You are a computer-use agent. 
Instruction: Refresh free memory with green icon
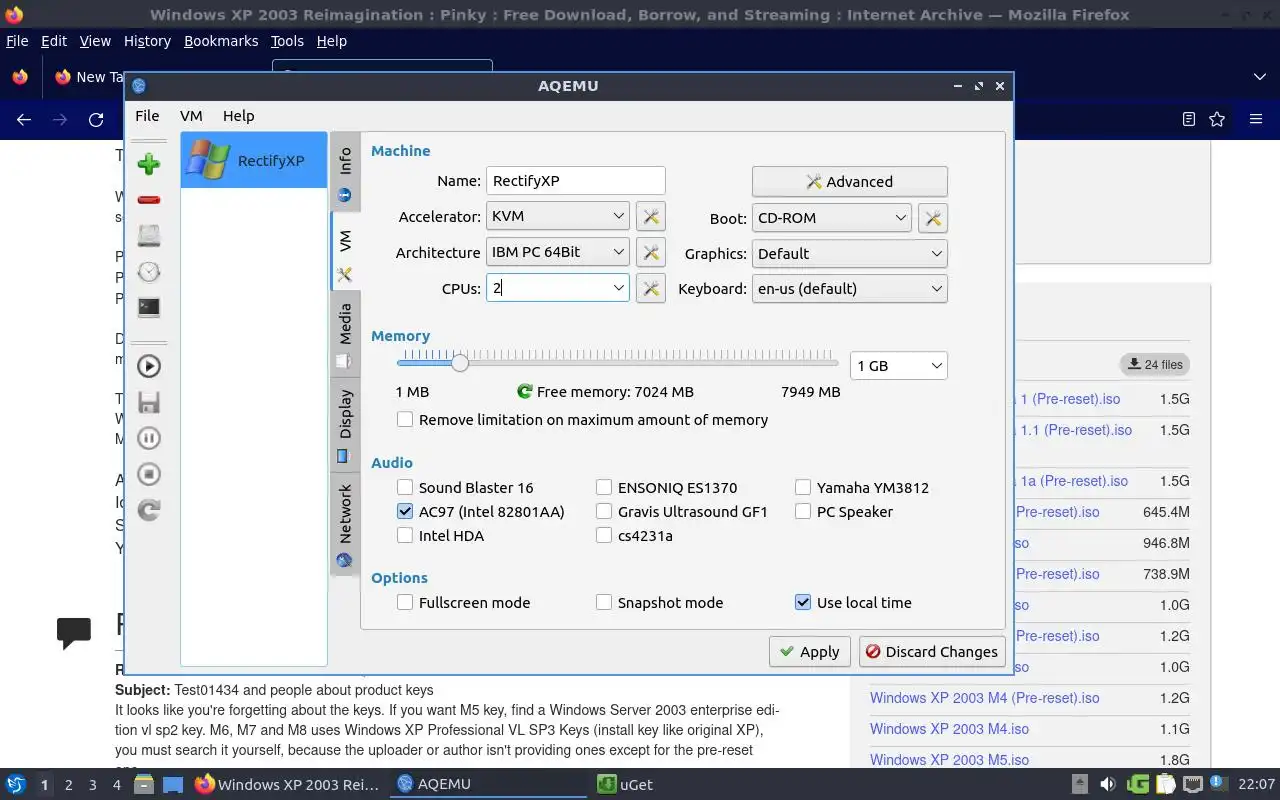(525, 392)
